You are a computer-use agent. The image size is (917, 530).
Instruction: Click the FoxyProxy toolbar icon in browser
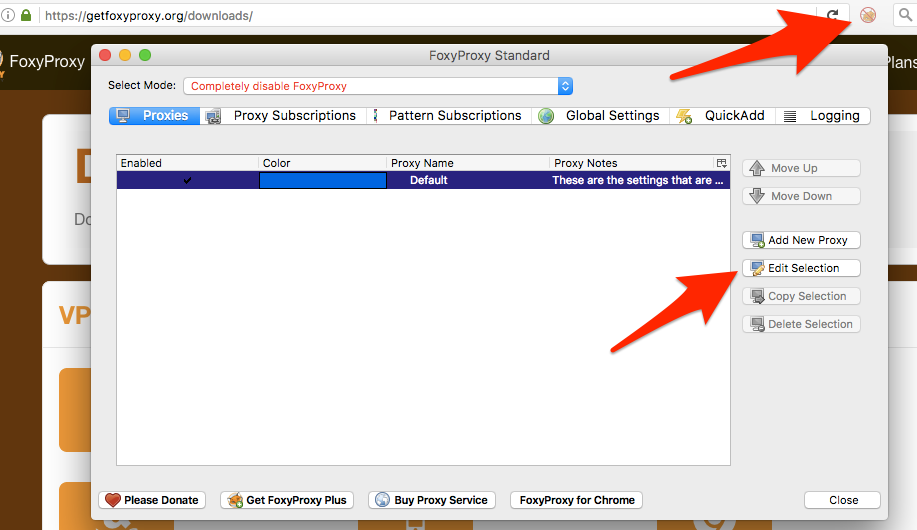(x=868, y=15)
